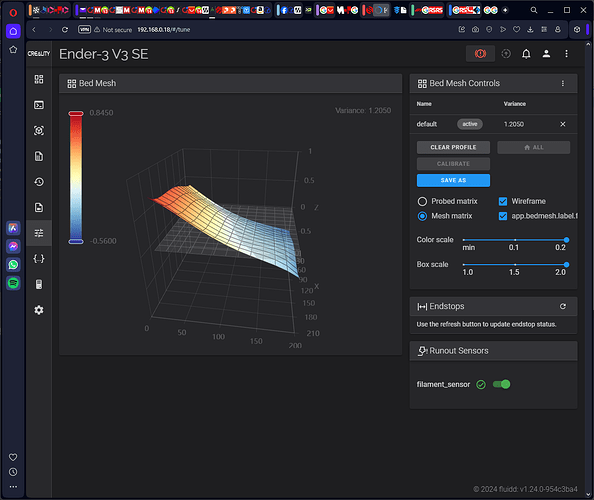
Task: Open Opera sidebar history clock
Action: pos(13,472)
